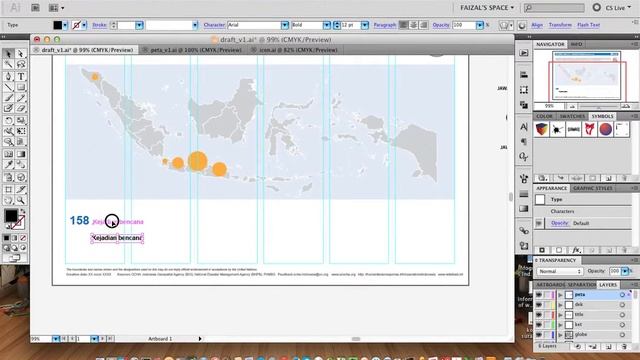The image size is (640, 360).
Task: Click the Delete Selection trash icon in Layers
Action: click(624, 347)
